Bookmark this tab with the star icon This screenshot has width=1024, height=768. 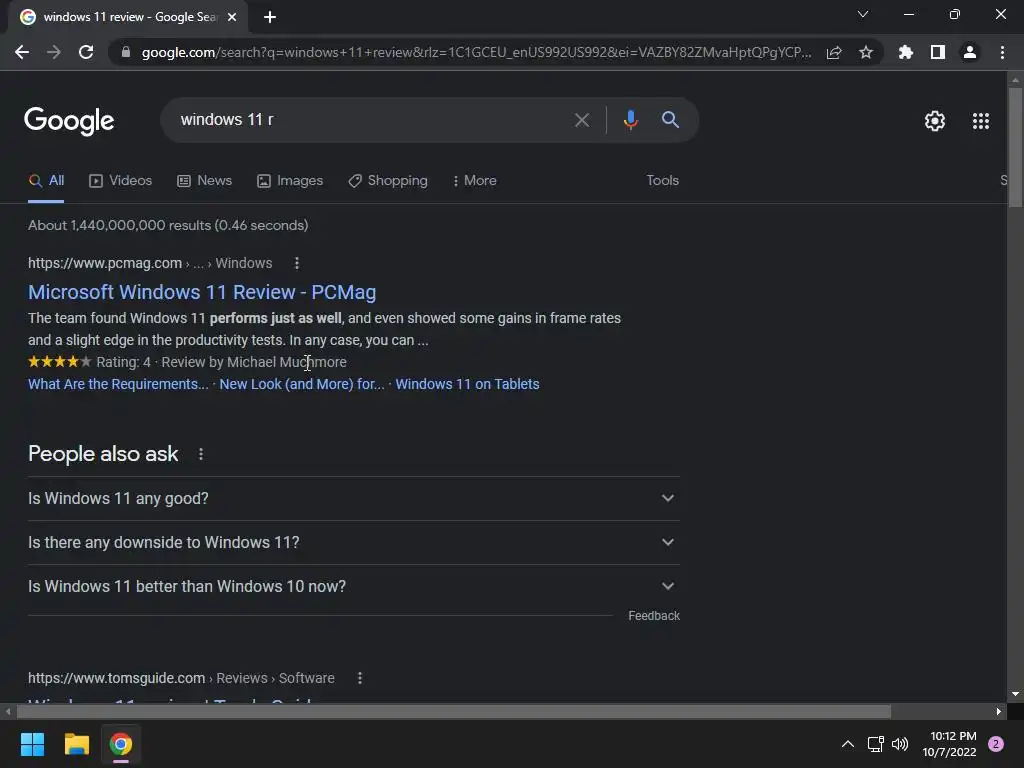click(x=866, y=52)
